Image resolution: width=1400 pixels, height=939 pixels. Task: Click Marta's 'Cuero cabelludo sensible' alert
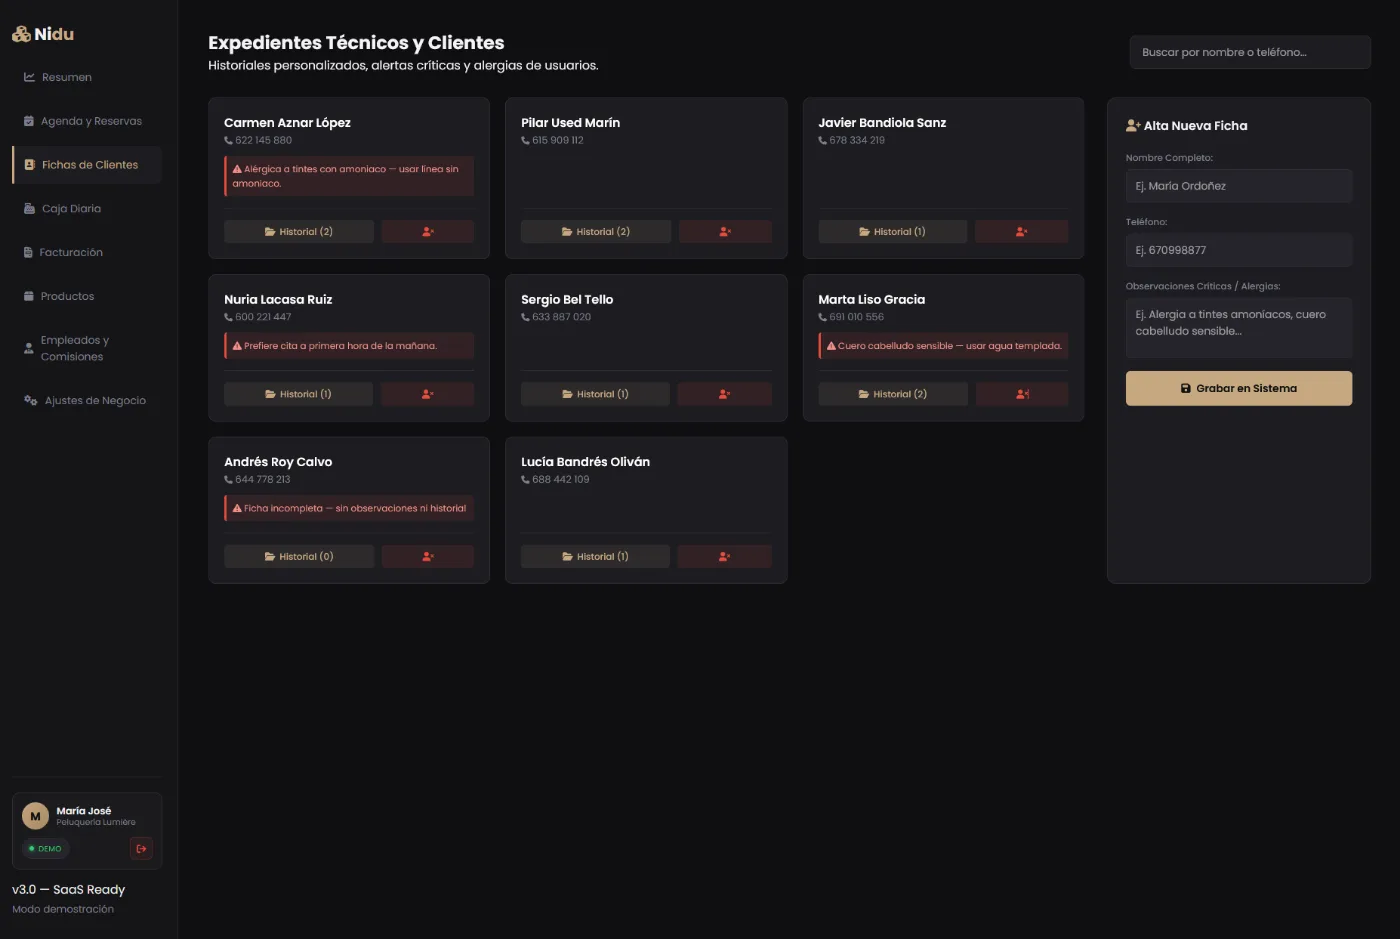click(x=943, y=346)
